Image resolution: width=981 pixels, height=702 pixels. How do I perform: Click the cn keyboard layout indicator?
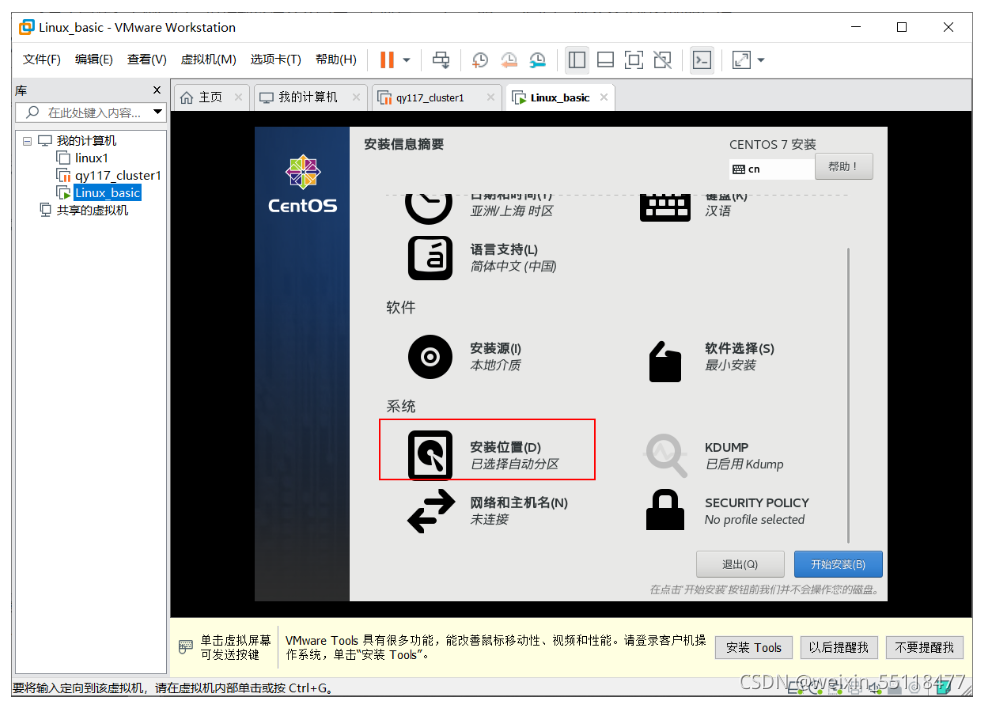[x=772, y=169]
